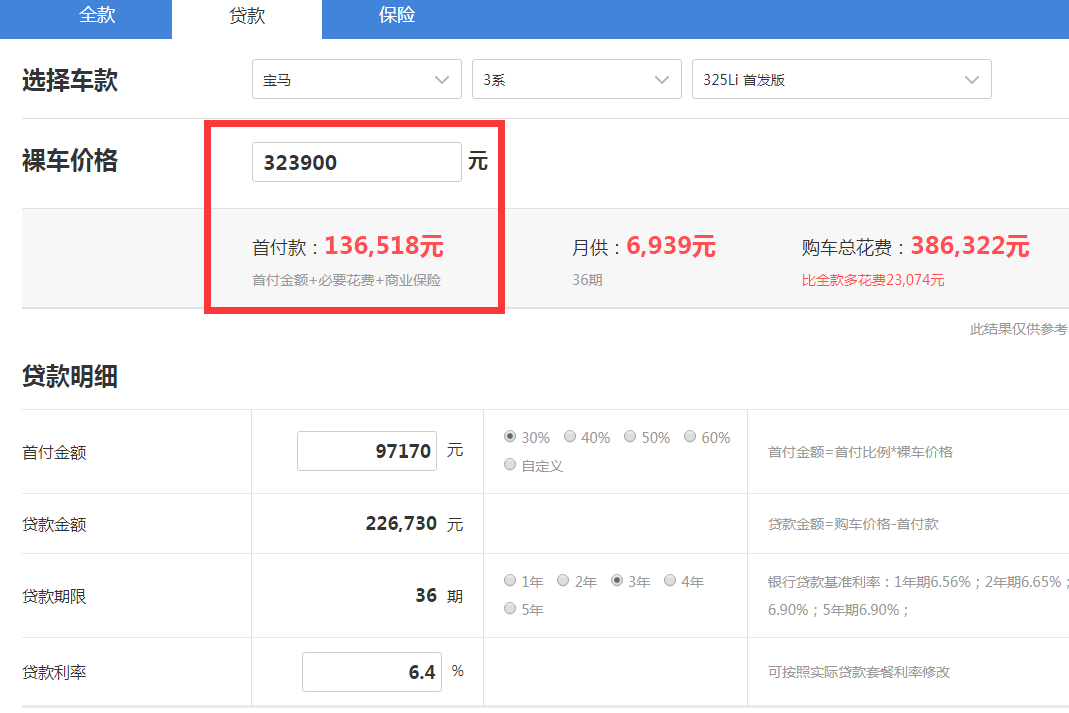The image size is (1069, 713).
Task: Switch to the 全款 tab
Action: pyautogui.click(x=96, y=16)
